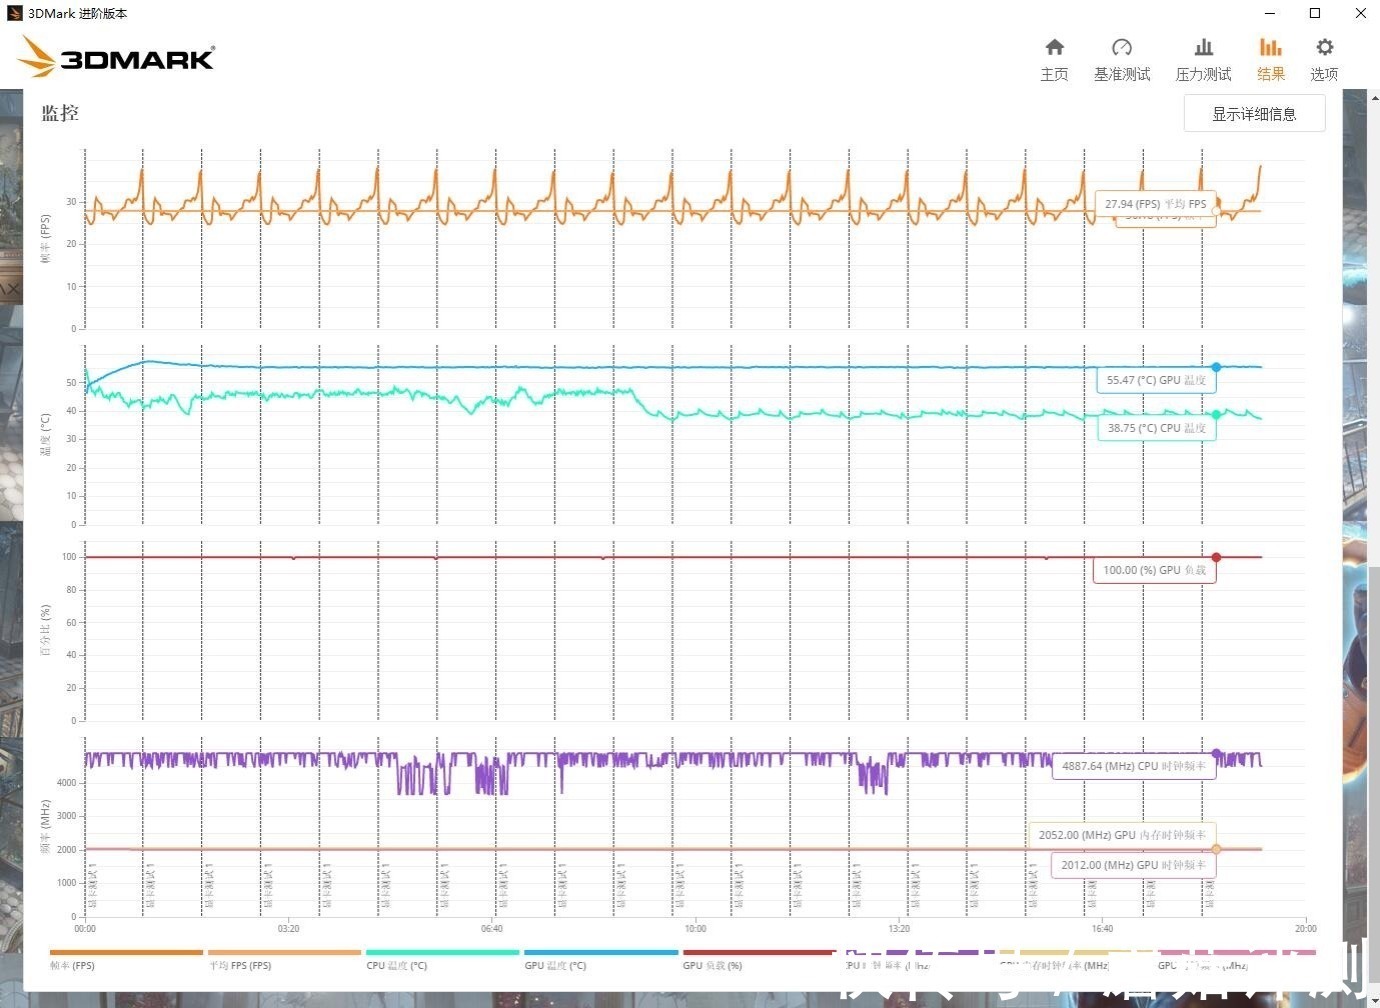Toggle 帧率 (FPS) legend series
Image resolution: width=1380 pixels, height=1008 pixels.
126,959
